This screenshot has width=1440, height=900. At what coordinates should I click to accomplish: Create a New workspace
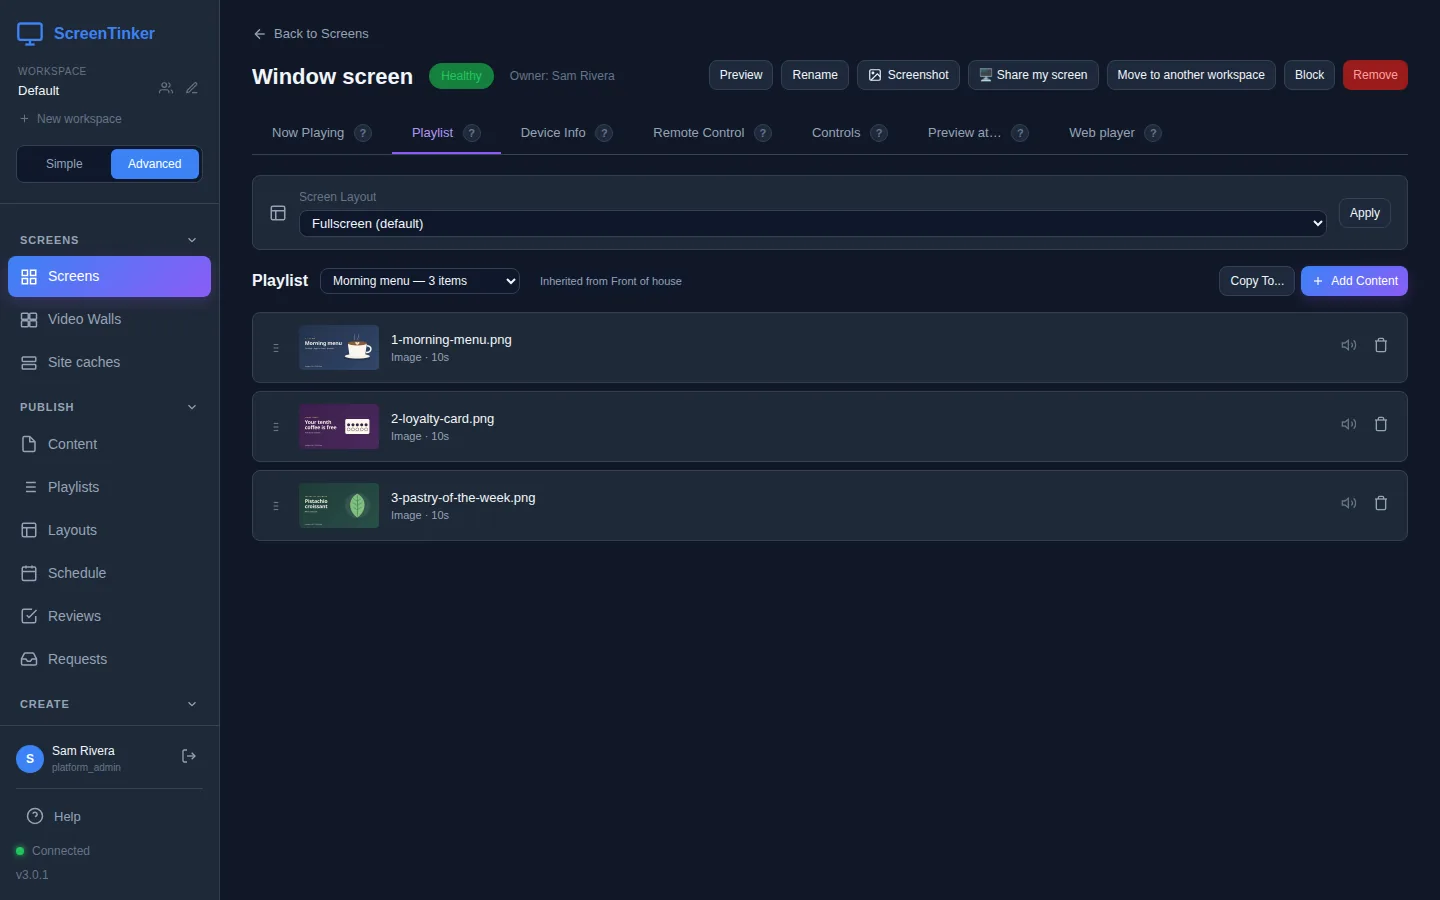pos(70,119)
